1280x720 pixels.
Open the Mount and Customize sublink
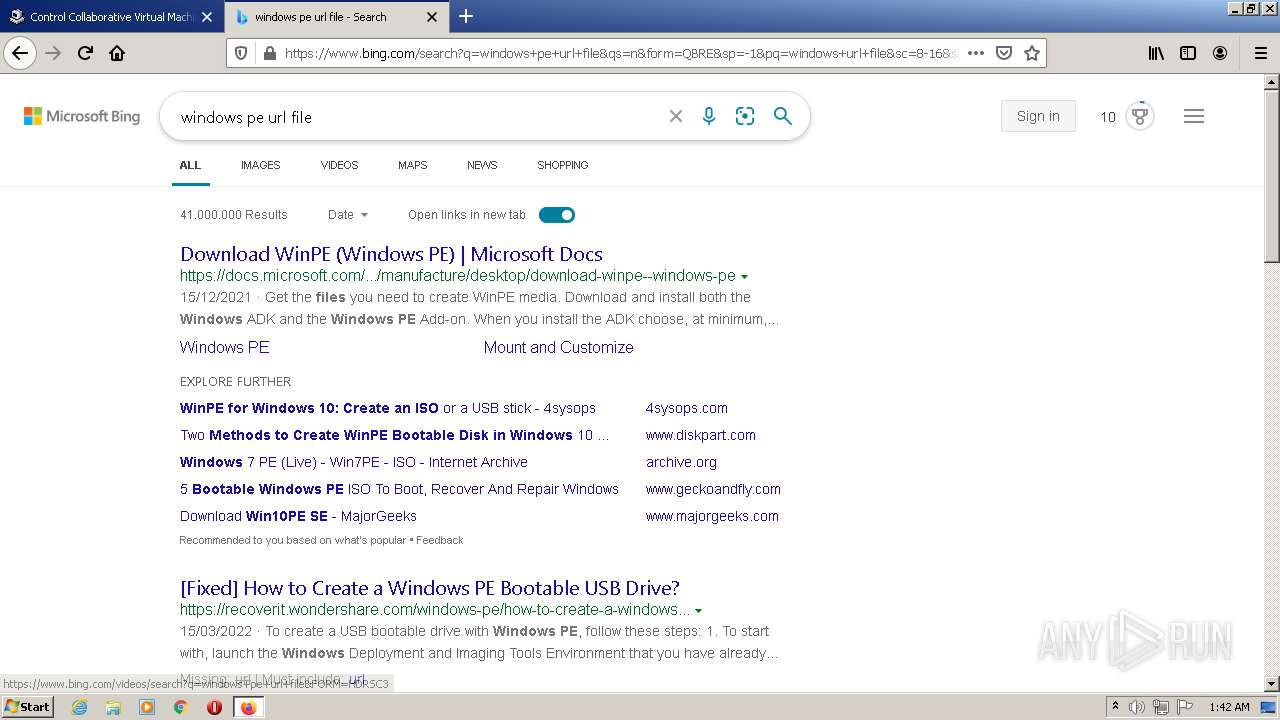pos(558,347)
